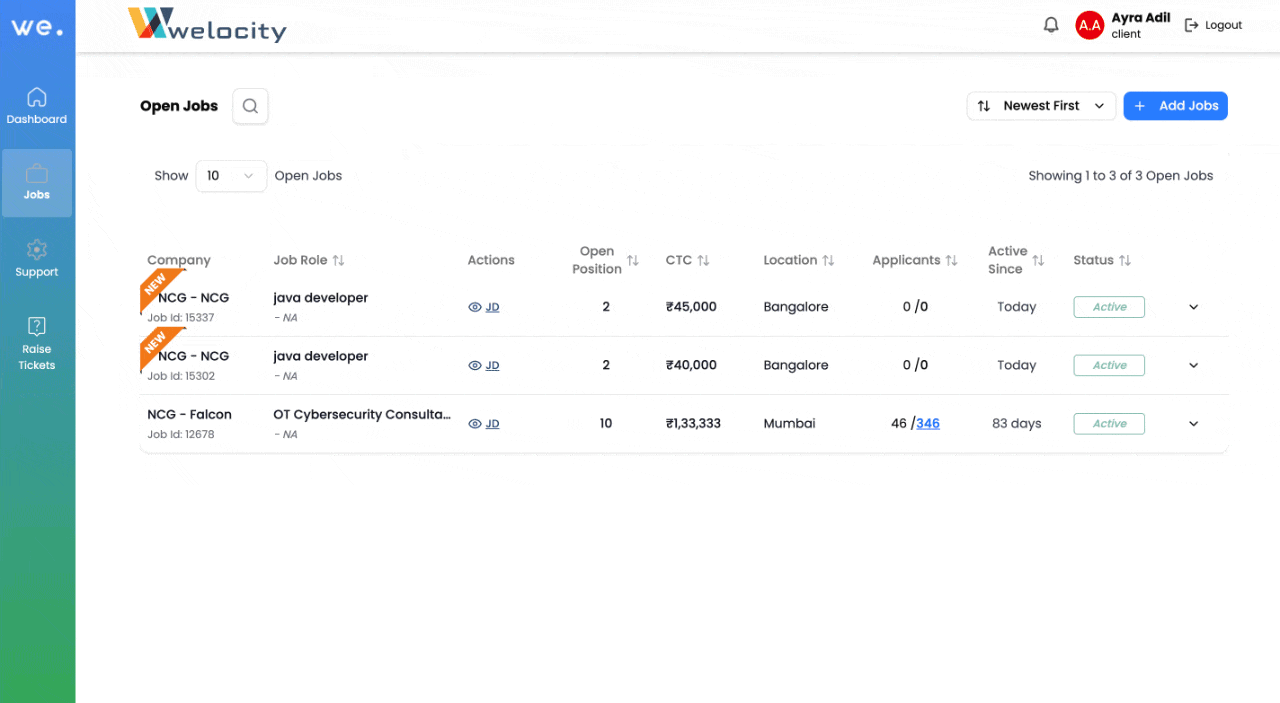Viewport: 1280px width, 703px height.
Task: View JD eye icon for Job 15302
Action: click(475, 365)
